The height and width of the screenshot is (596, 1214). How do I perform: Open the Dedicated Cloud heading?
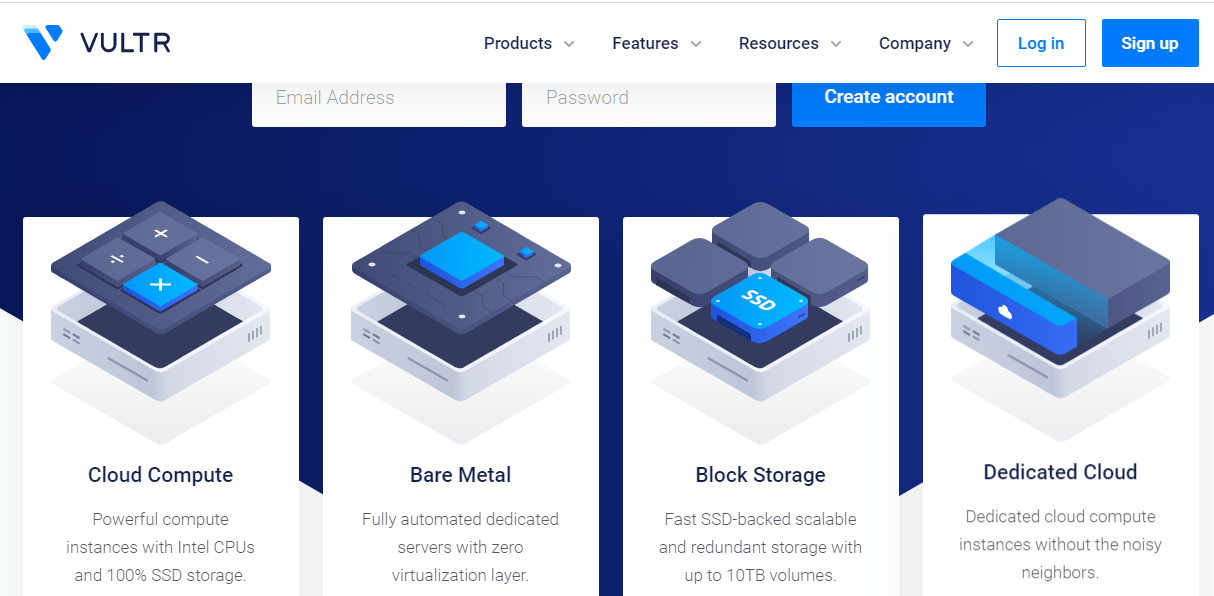click(x=1061, y=472)
